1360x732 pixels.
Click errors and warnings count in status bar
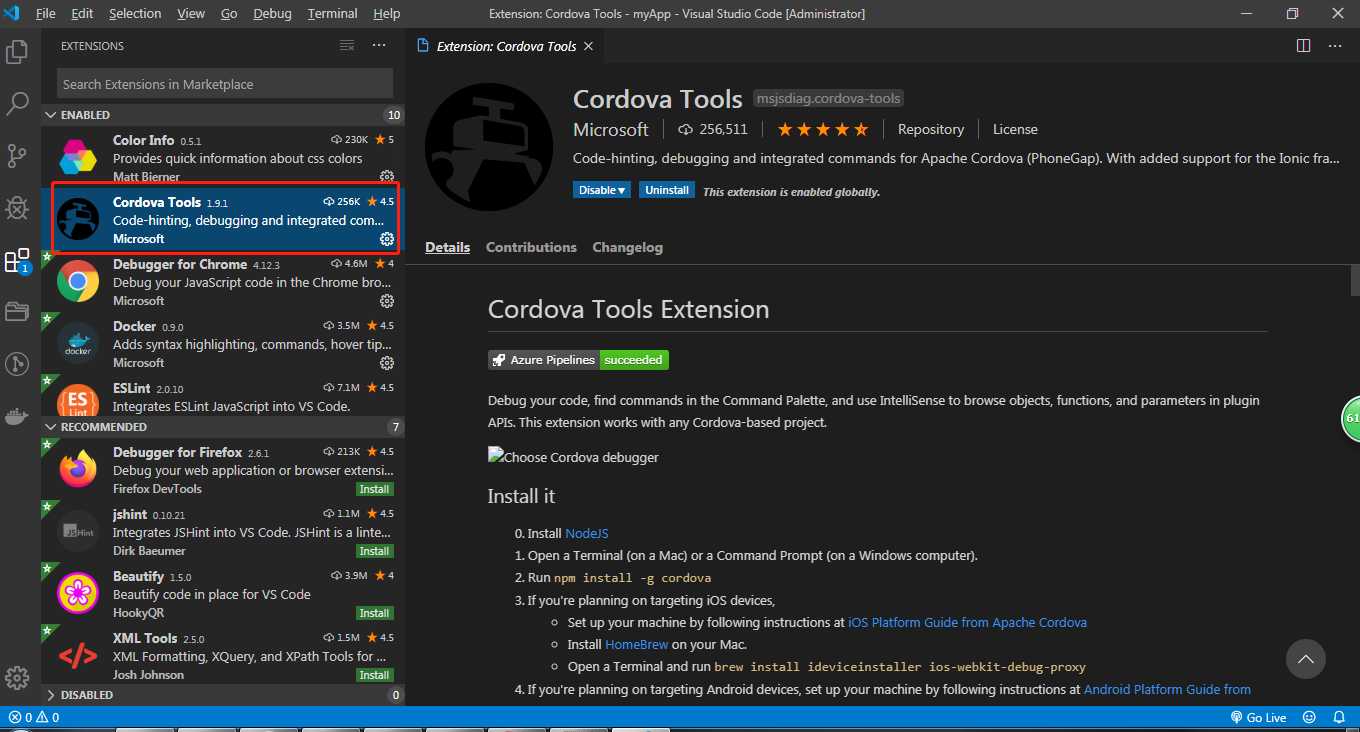click(x=34, y=717)
